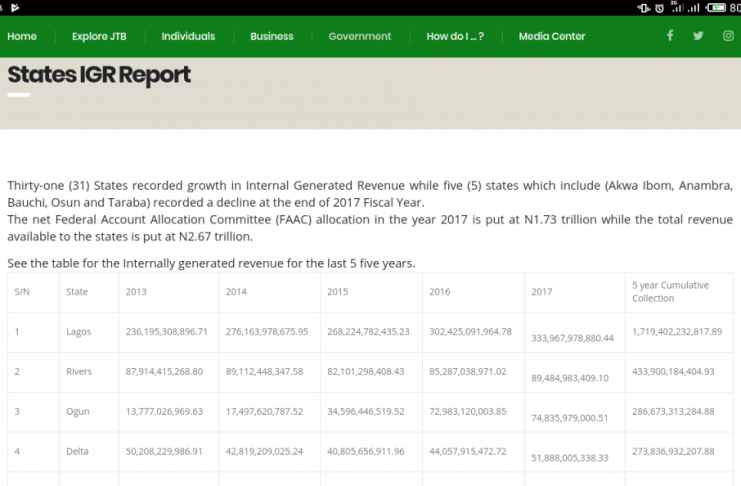741x486 pixels.
Task: Click the Rivers state table cell
Action: tap(79, 371)
